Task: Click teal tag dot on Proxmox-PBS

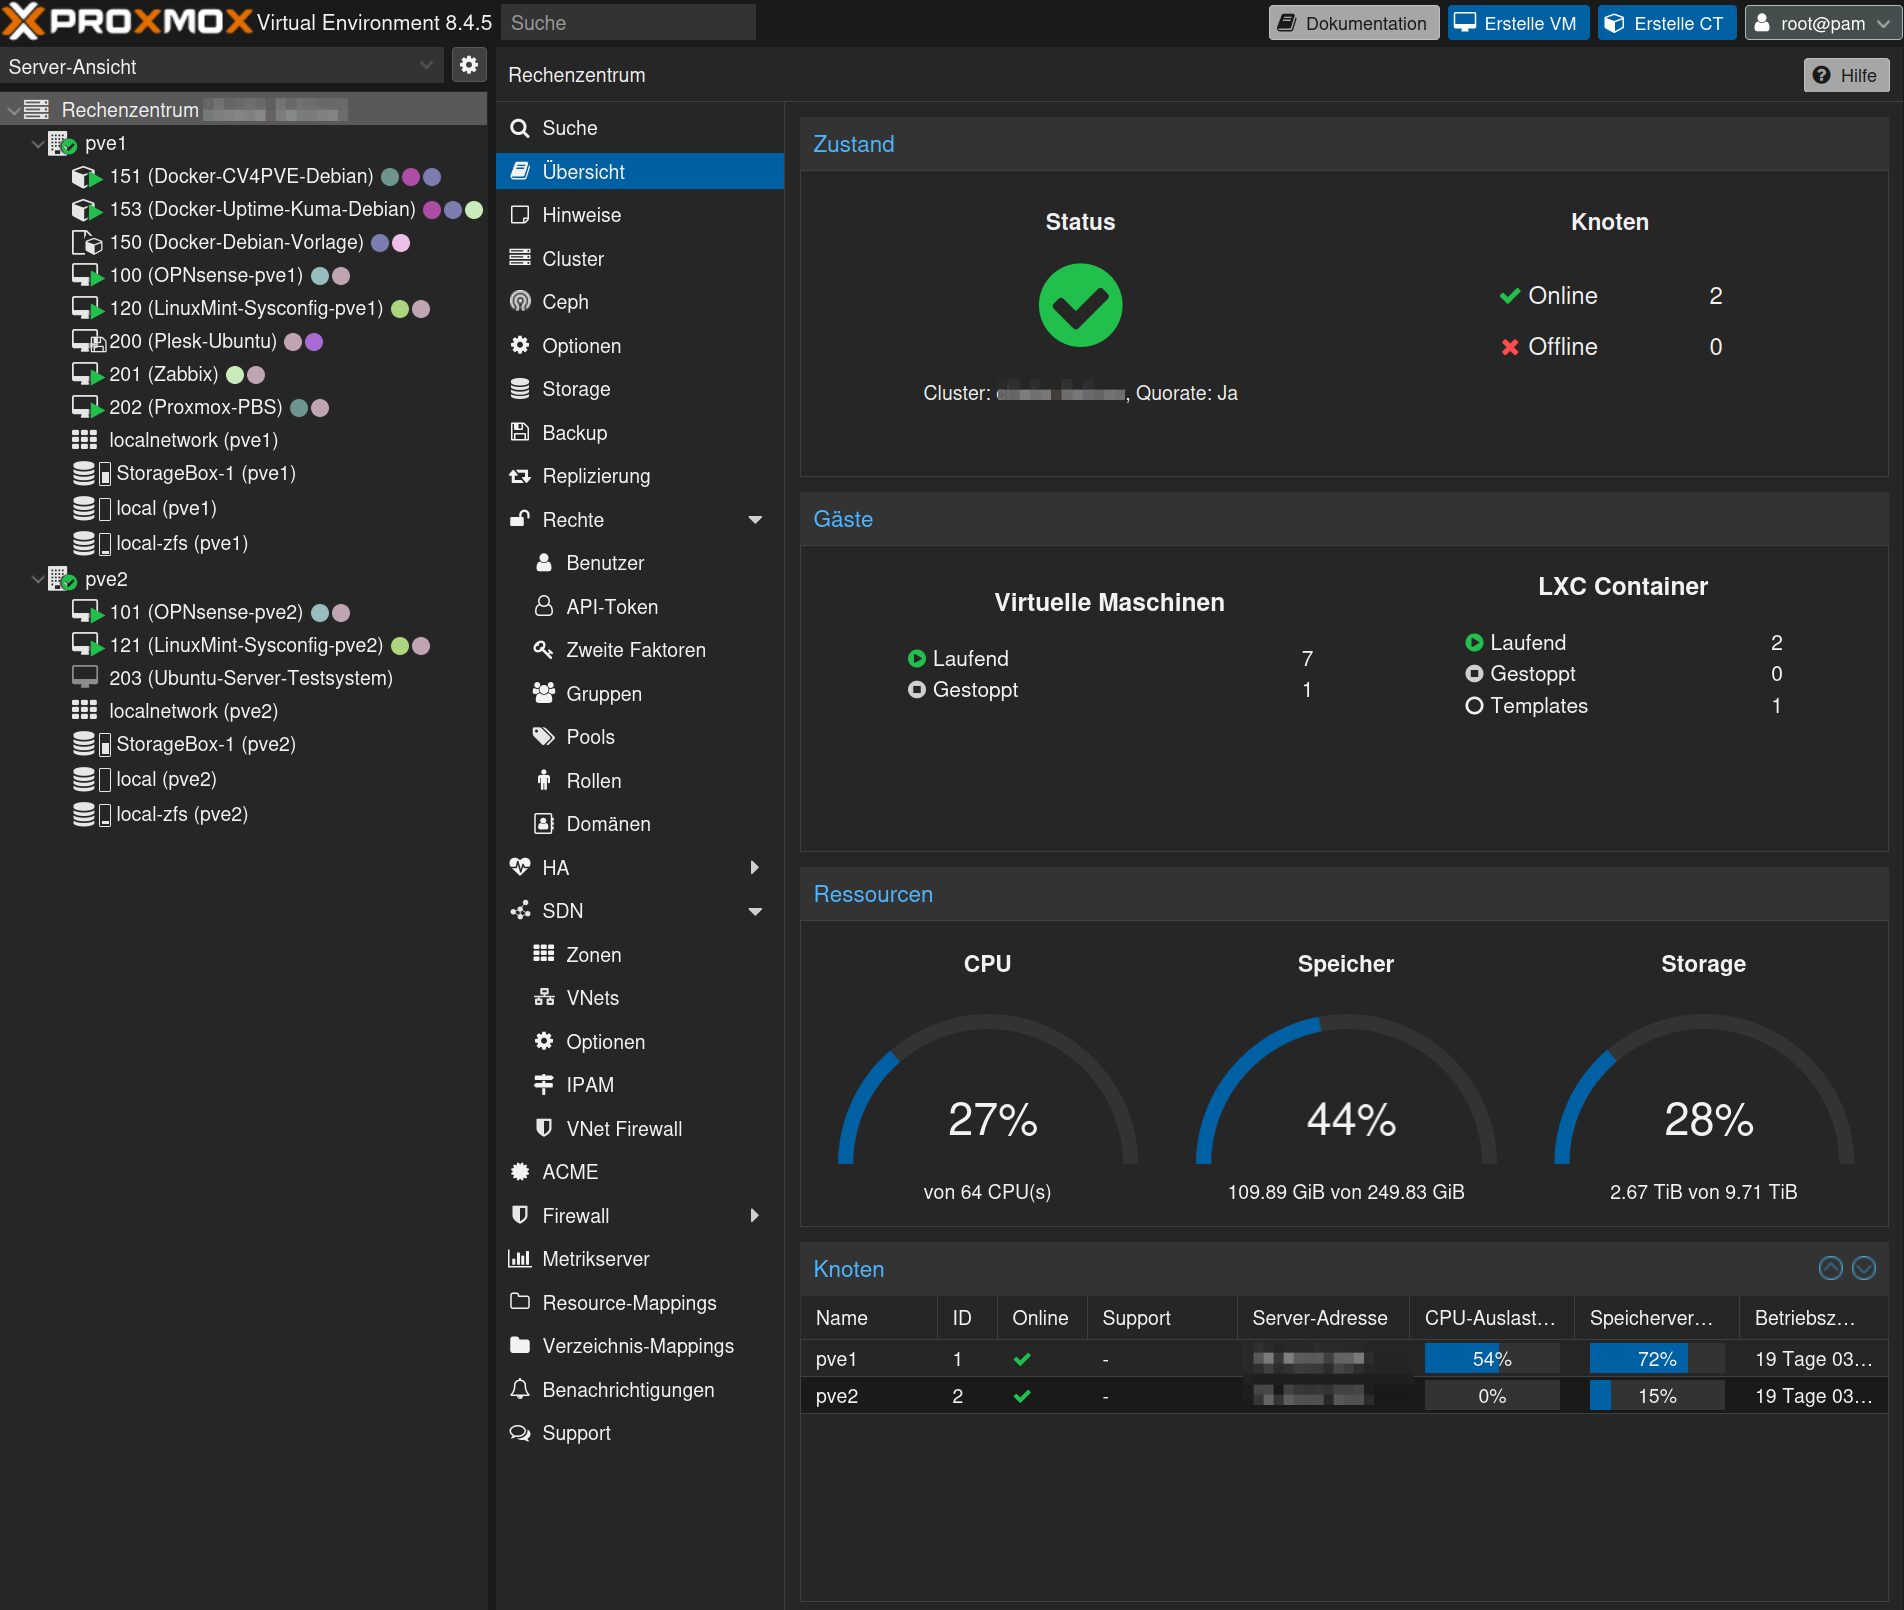Action: point(299,408)
